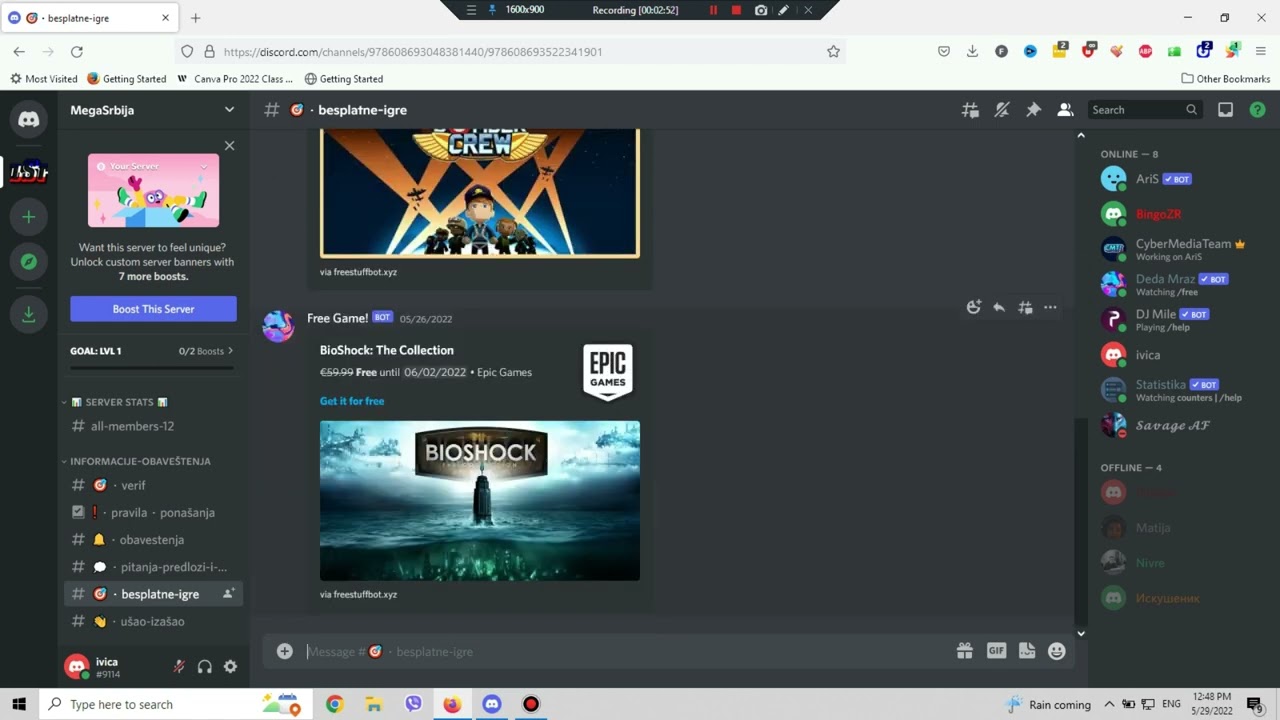Open Bomber Crew image embed

[480, 193]
